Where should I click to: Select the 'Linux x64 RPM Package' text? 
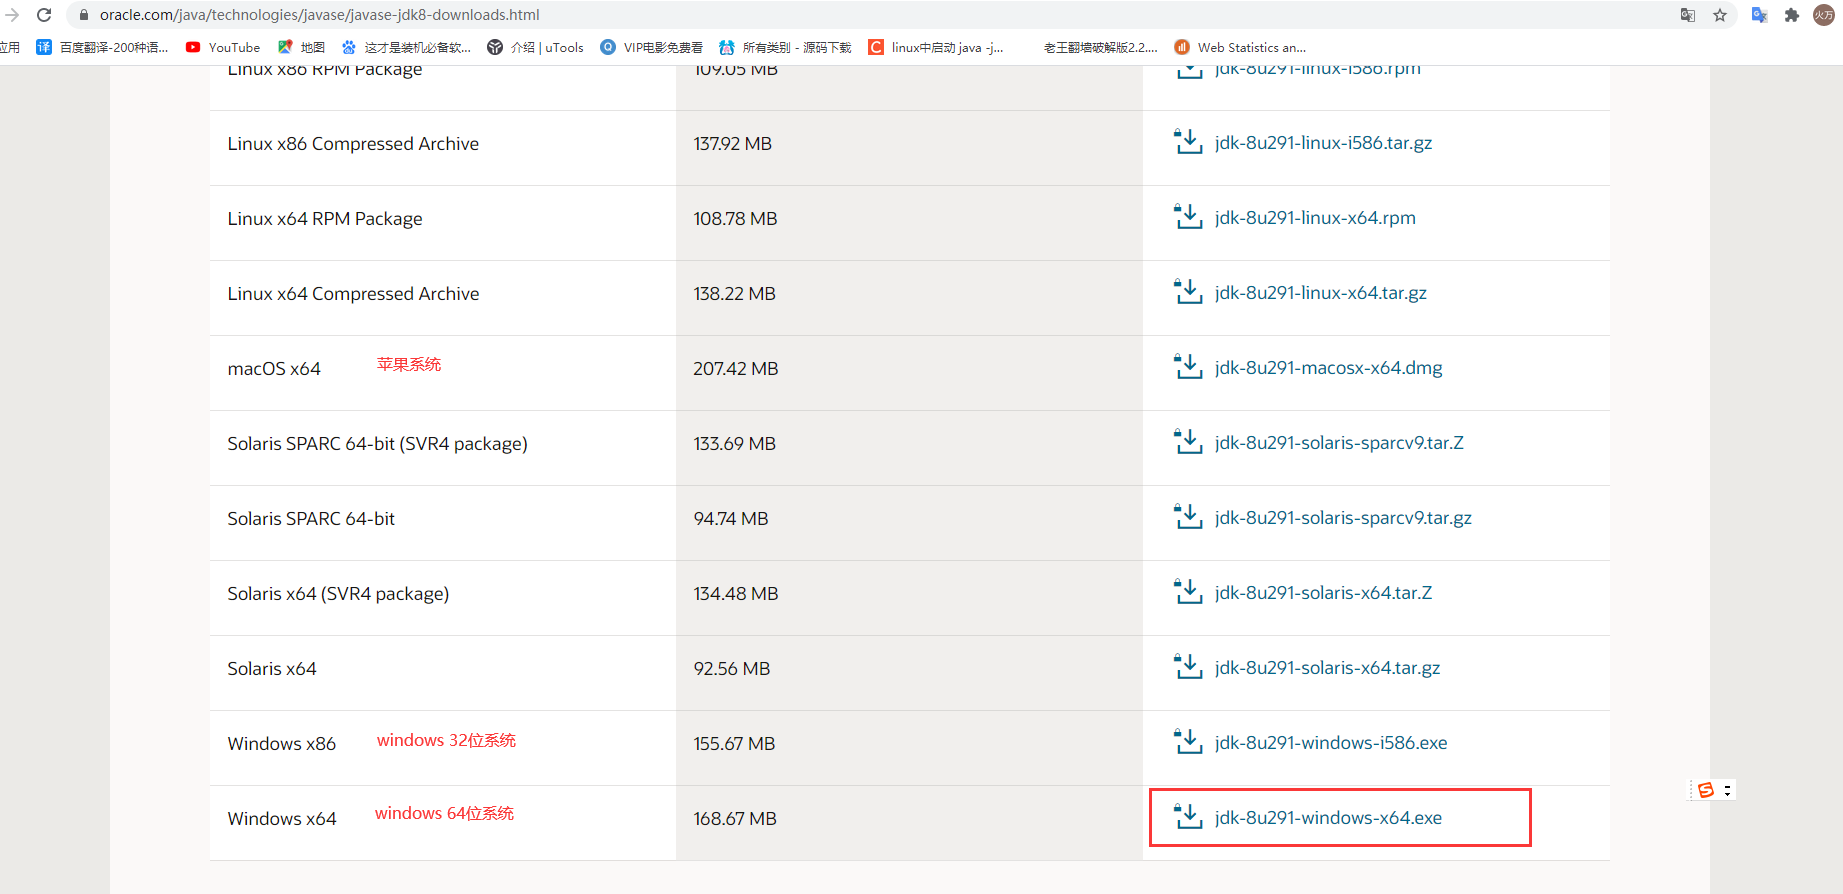coord(325,219)
